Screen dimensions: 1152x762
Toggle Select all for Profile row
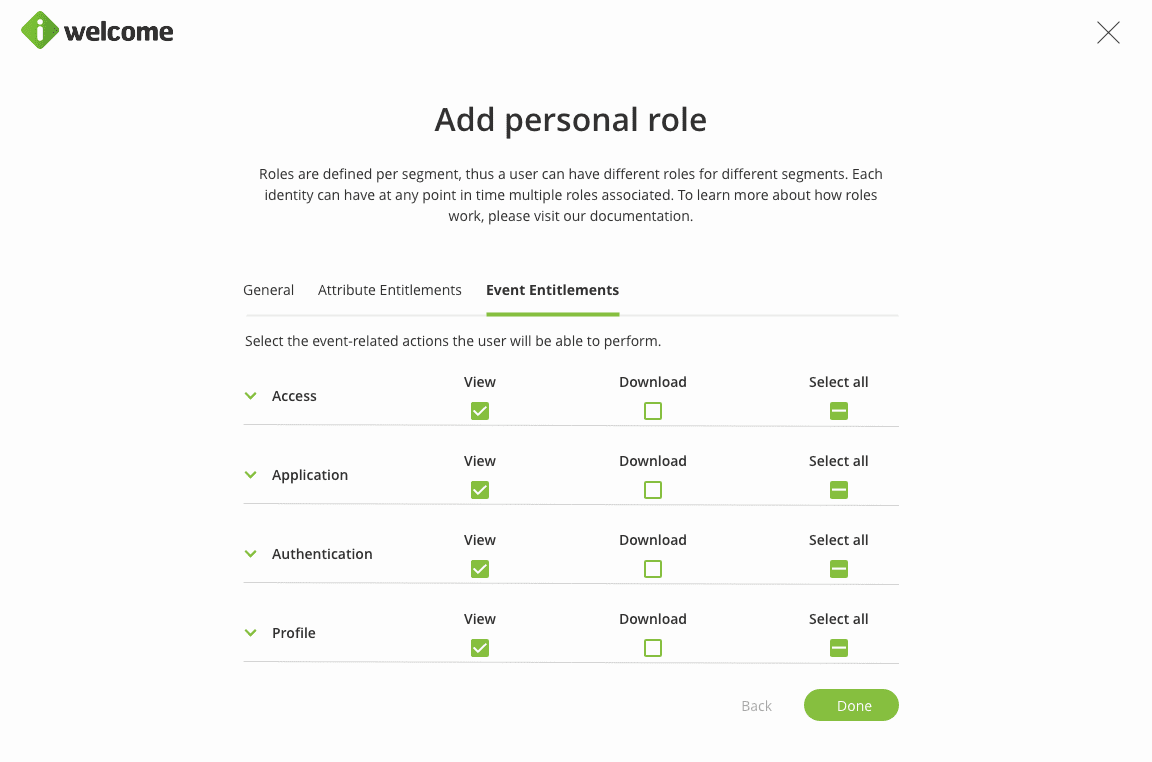tap(839, 648)
